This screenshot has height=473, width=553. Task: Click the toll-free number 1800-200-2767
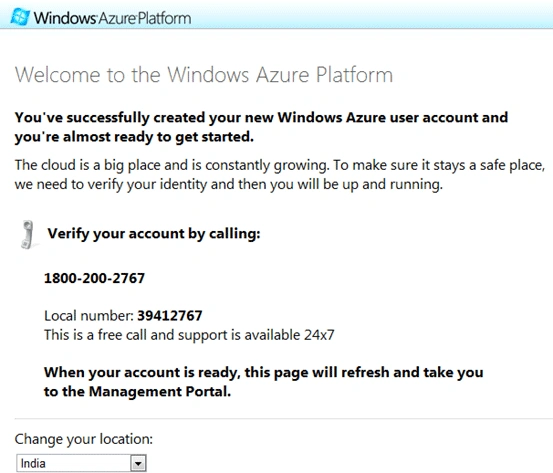pyautogui.click(x=94, y=278)
